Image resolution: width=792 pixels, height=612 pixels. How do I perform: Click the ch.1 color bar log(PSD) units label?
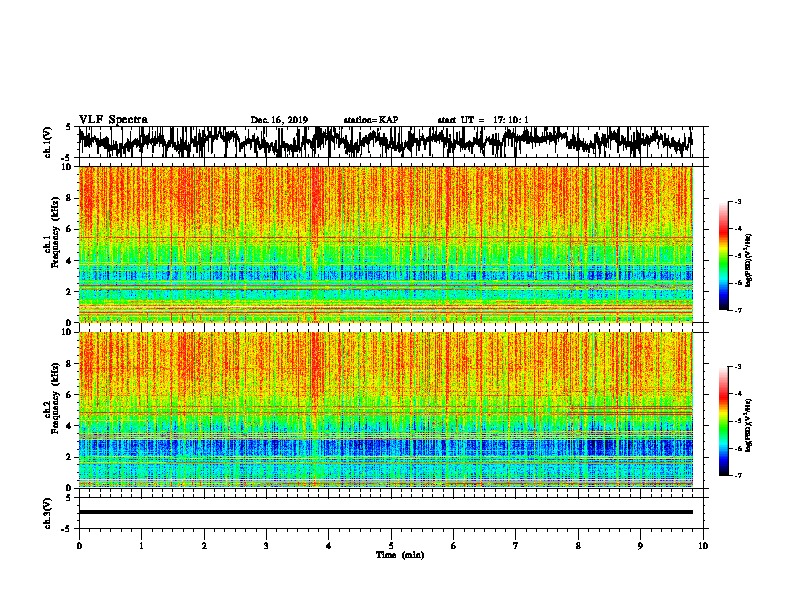(749, 260)
